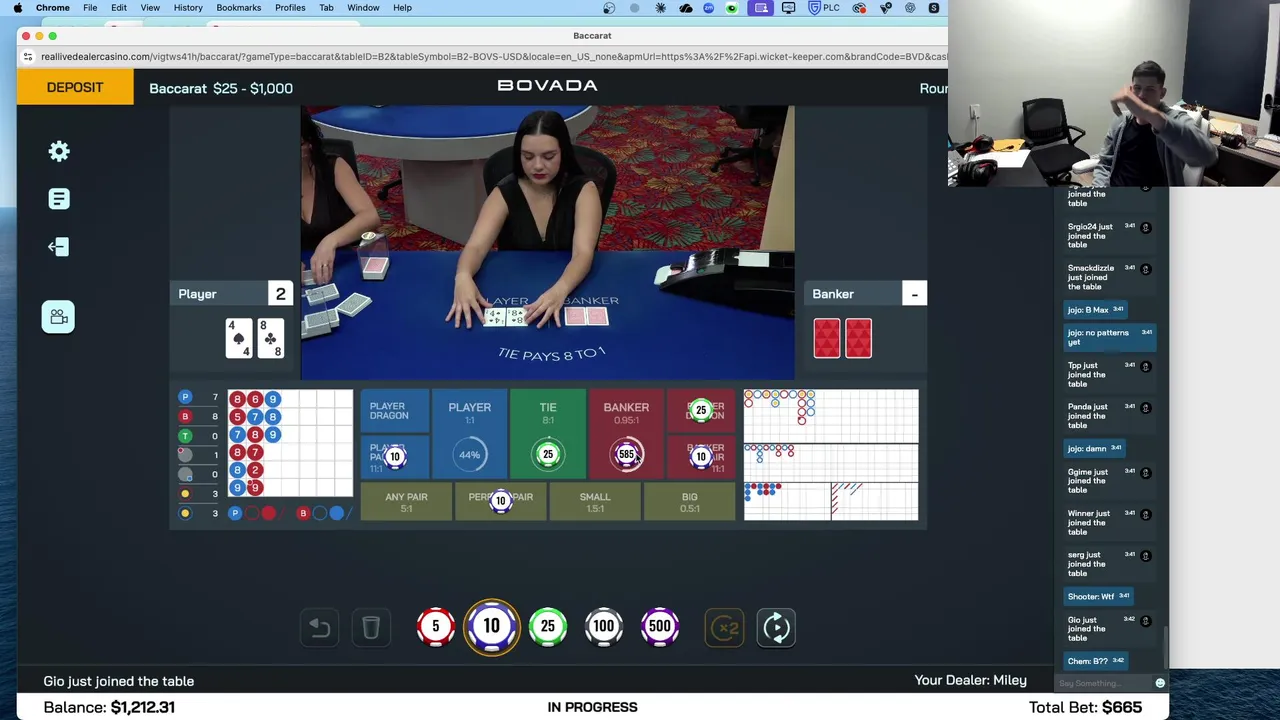1280x720 pixels.
Task: Open the Chrome menu
Action: click(52, 8)
